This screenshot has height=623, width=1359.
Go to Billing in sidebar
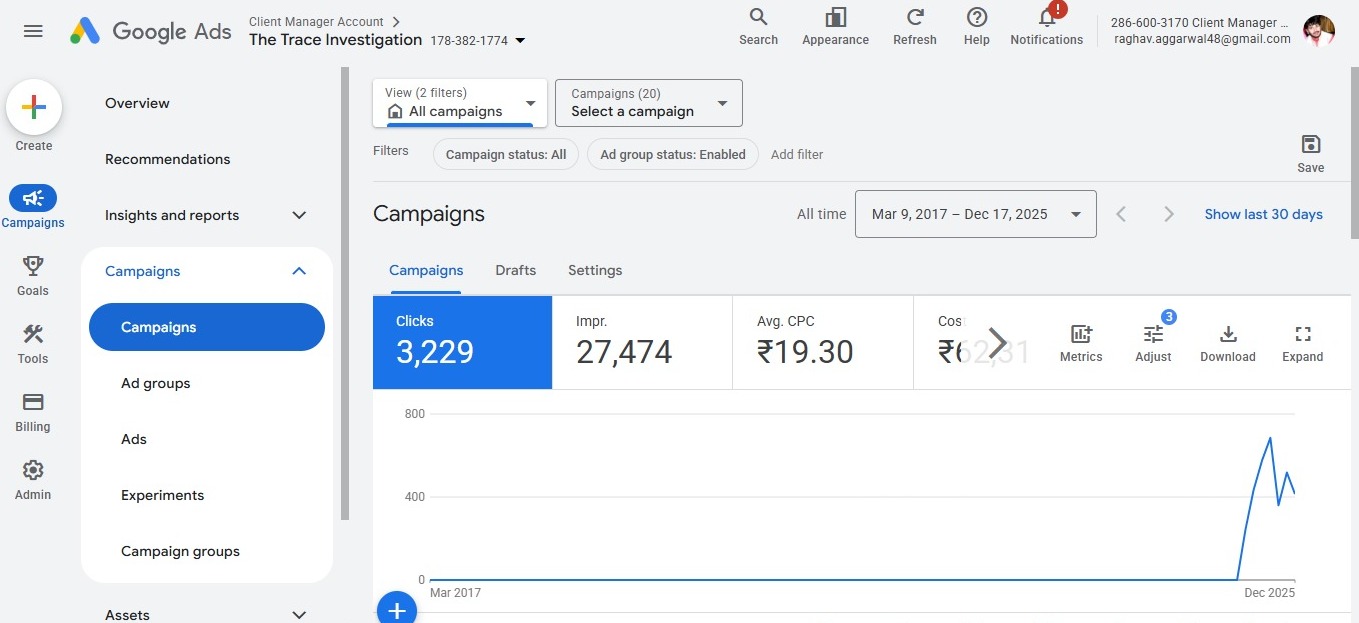[33, 402]
